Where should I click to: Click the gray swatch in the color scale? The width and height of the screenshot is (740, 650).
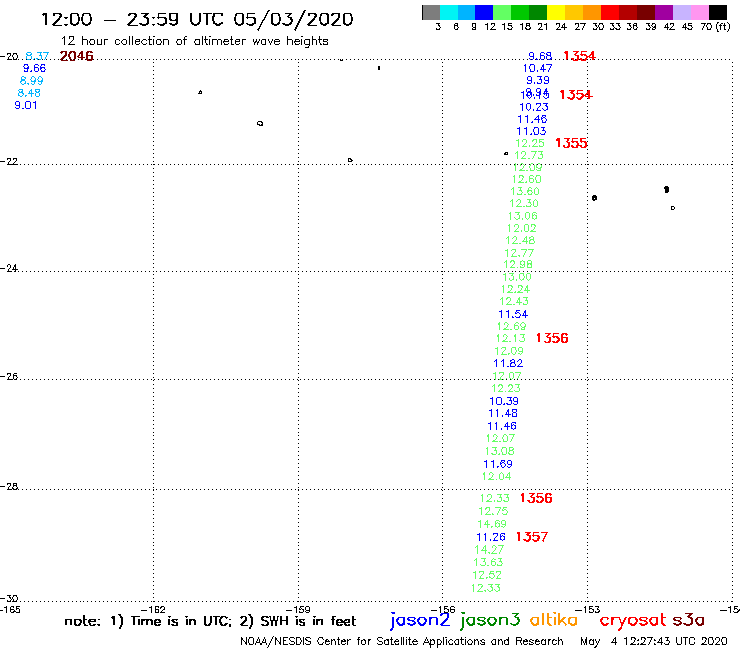pos(431,12)
